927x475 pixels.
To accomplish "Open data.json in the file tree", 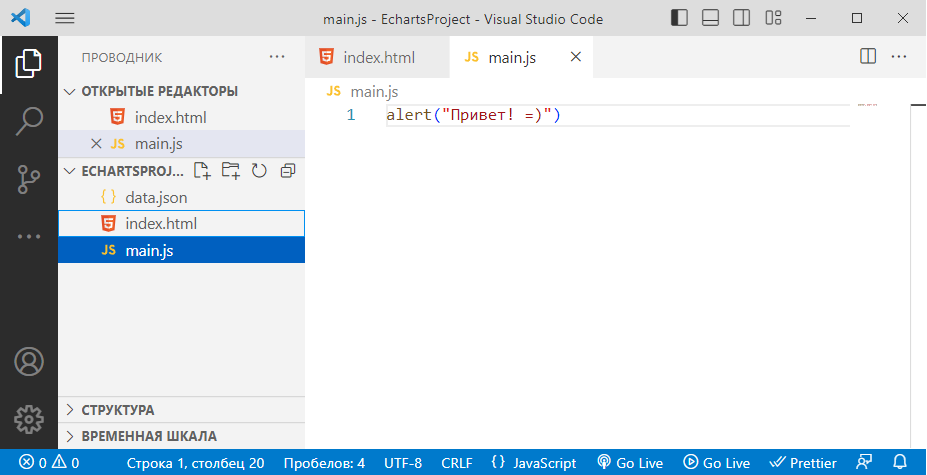I will pyautogui.click(x=156, y=198).
